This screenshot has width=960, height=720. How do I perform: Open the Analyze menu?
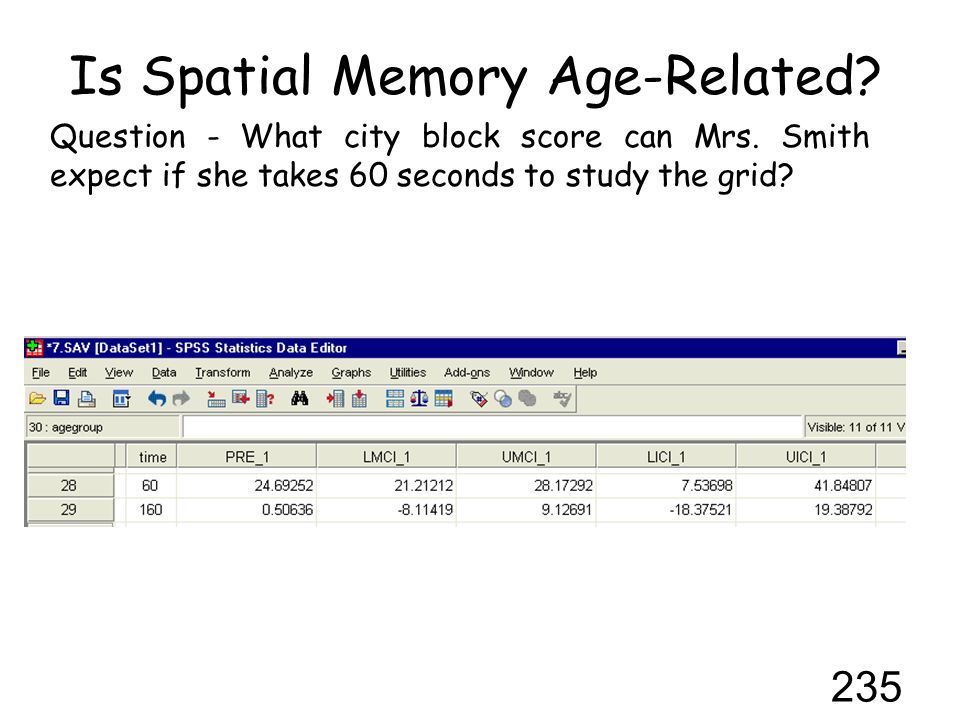pyautogui.click(x=291, y=372)
